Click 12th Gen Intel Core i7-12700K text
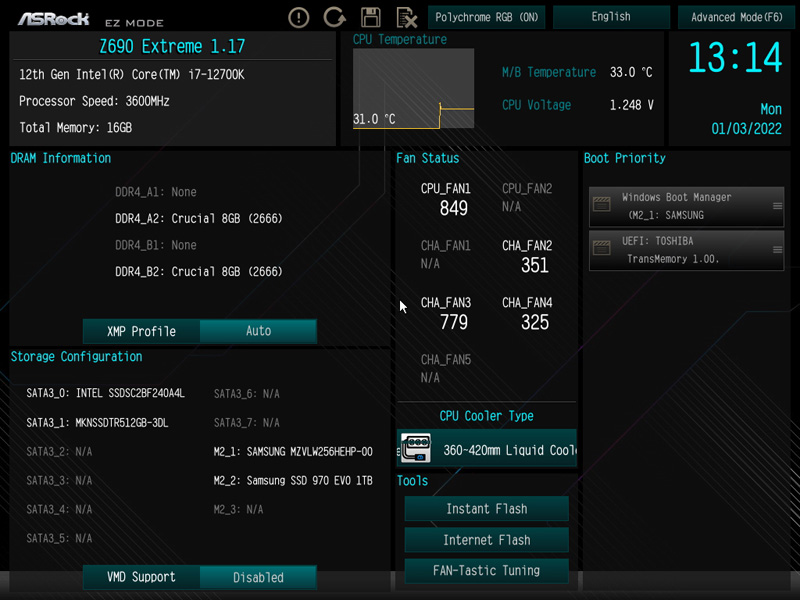Viewport: 800px width, 600px height. click(x=132, y=74)
